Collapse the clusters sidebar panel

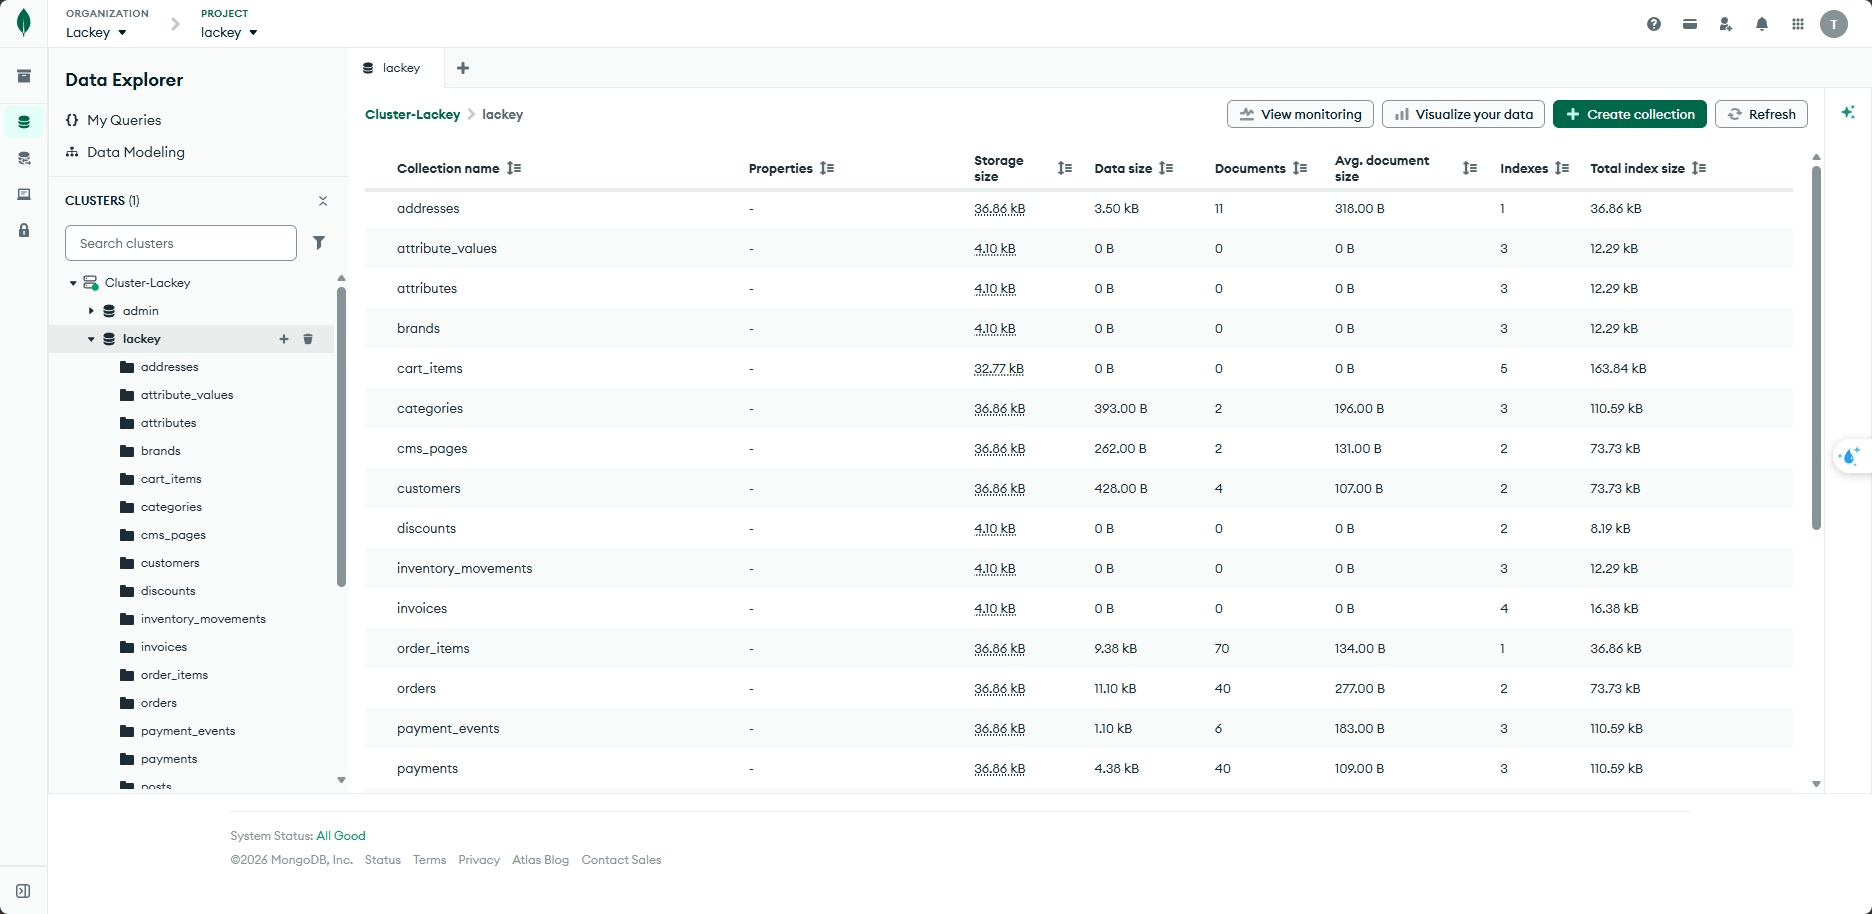click(x=323, y=201)
